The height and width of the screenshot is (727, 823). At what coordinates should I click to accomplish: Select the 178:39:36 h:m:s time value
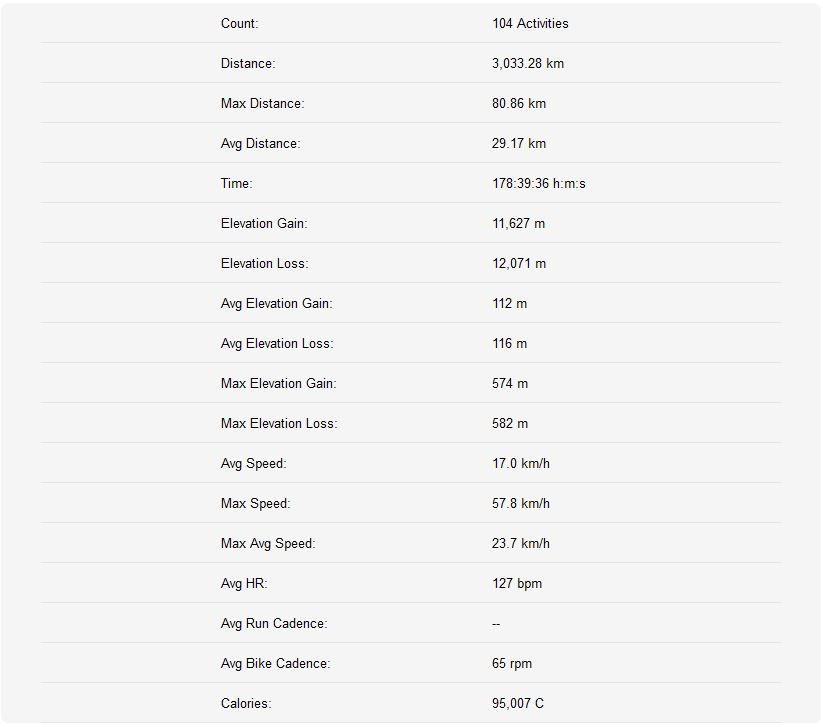(x=539, y=183)
